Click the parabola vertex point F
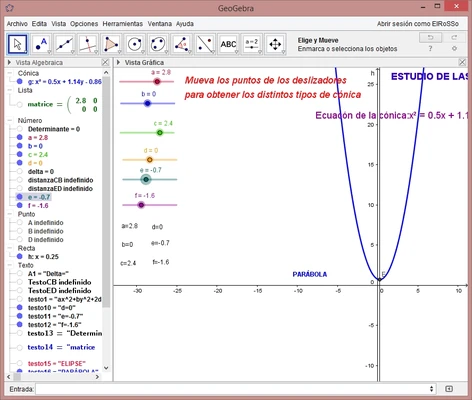The image size is (472, 400). click(x=379, y=279)
